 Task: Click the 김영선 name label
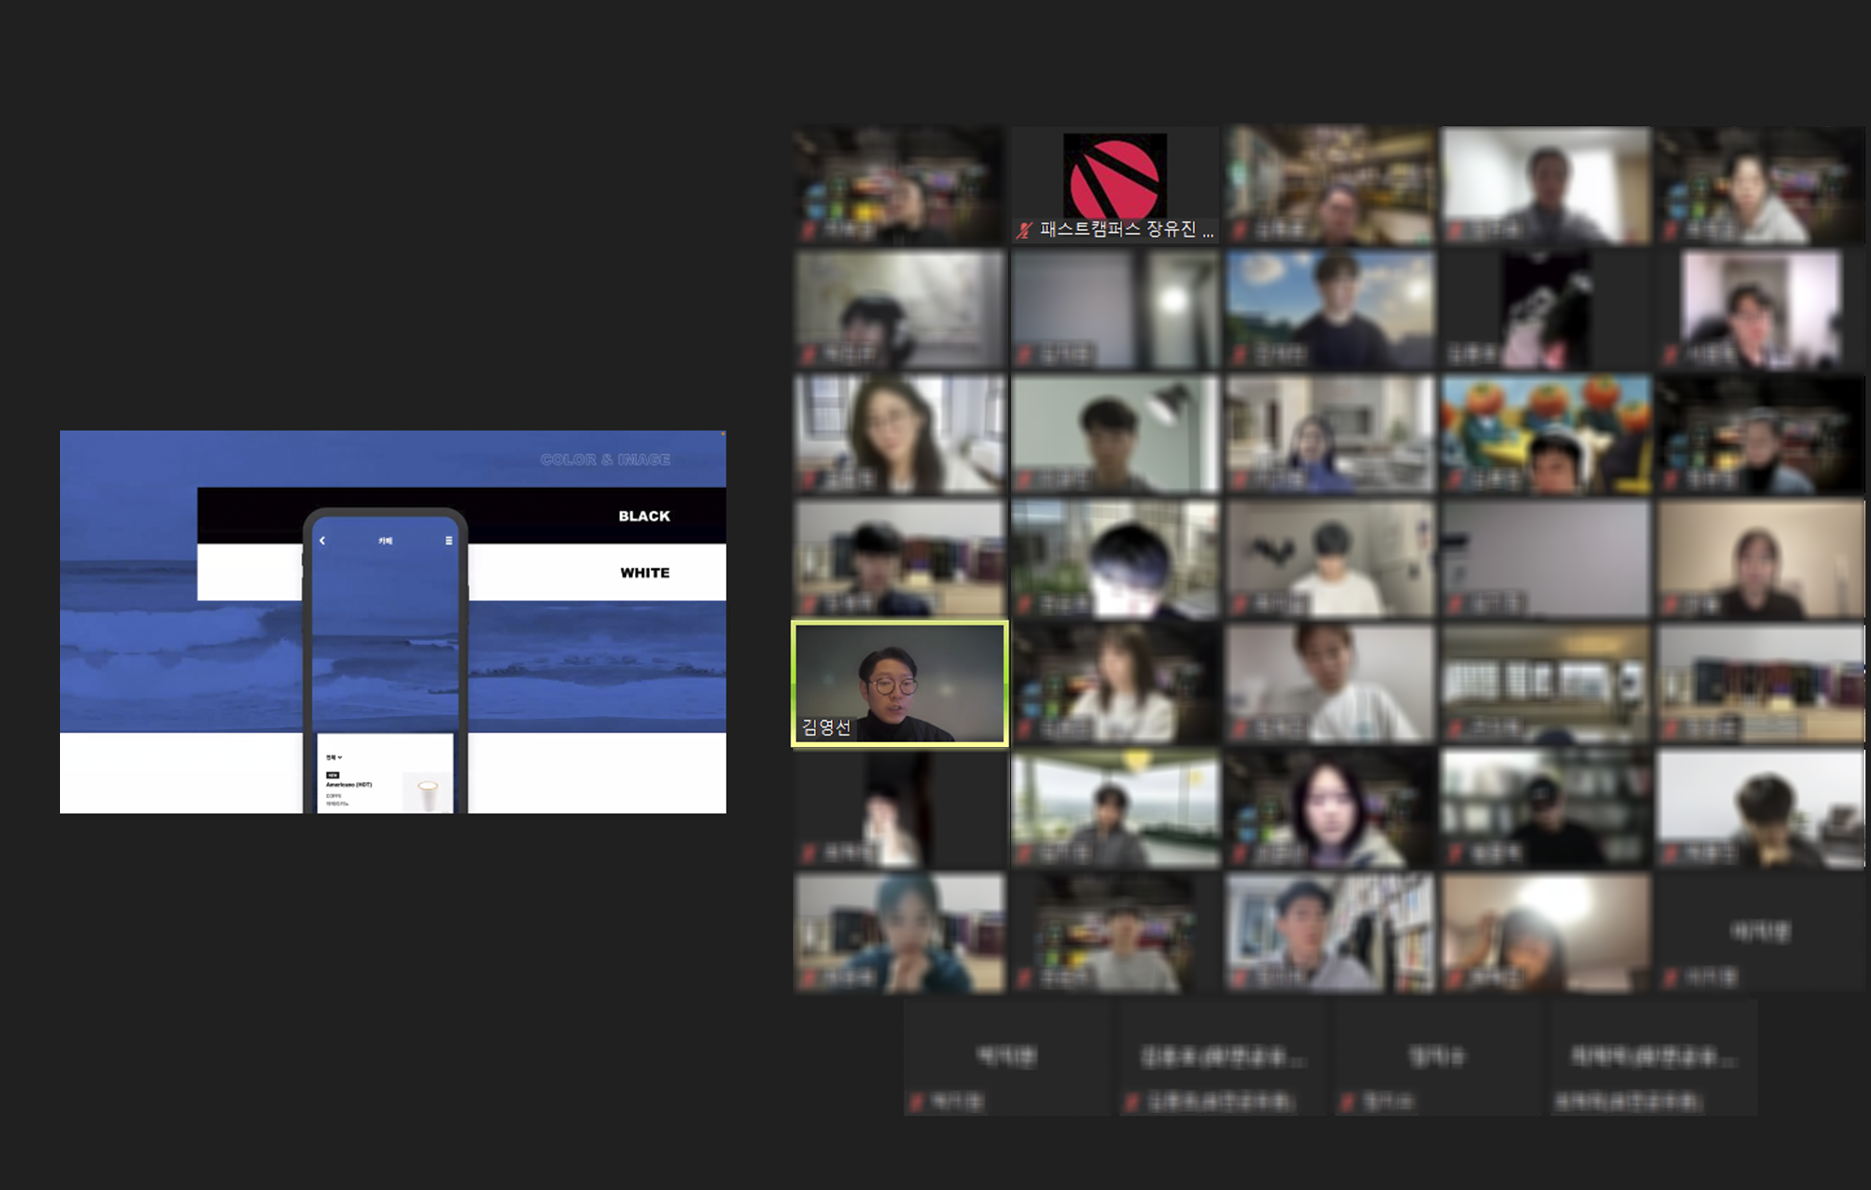point(826,728)
